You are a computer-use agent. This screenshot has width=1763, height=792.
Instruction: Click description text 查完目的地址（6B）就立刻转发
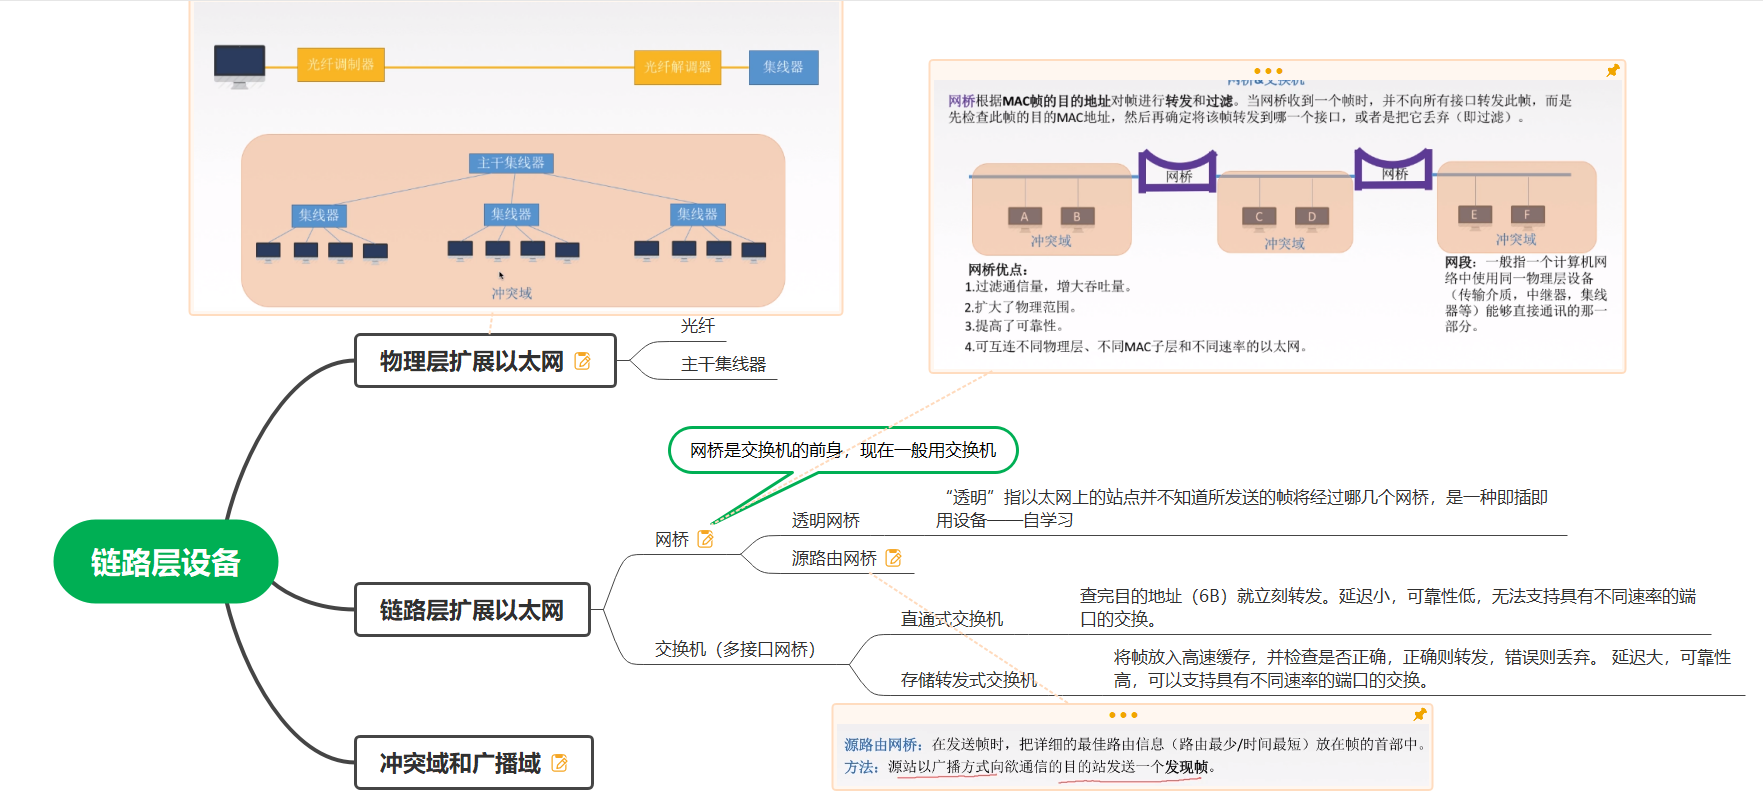[1388, 608]
